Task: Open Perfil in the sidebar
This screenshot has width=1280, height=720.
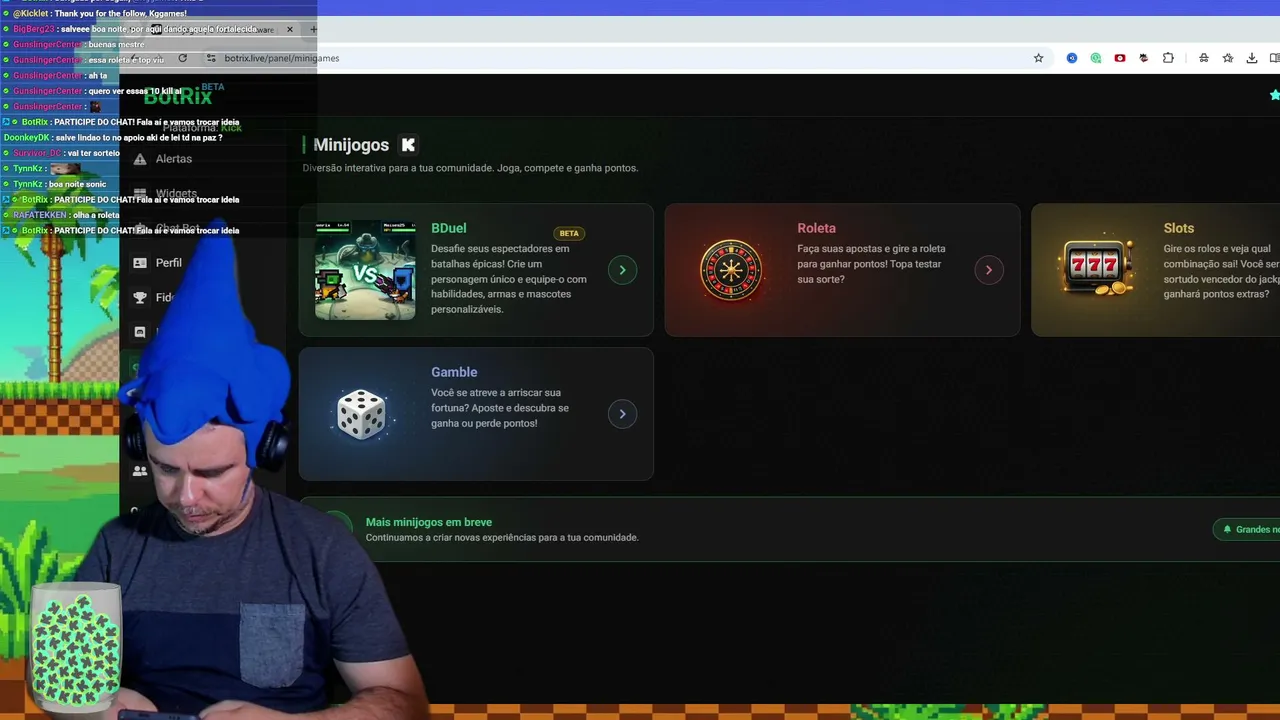Action: click(x=169, y=263)
